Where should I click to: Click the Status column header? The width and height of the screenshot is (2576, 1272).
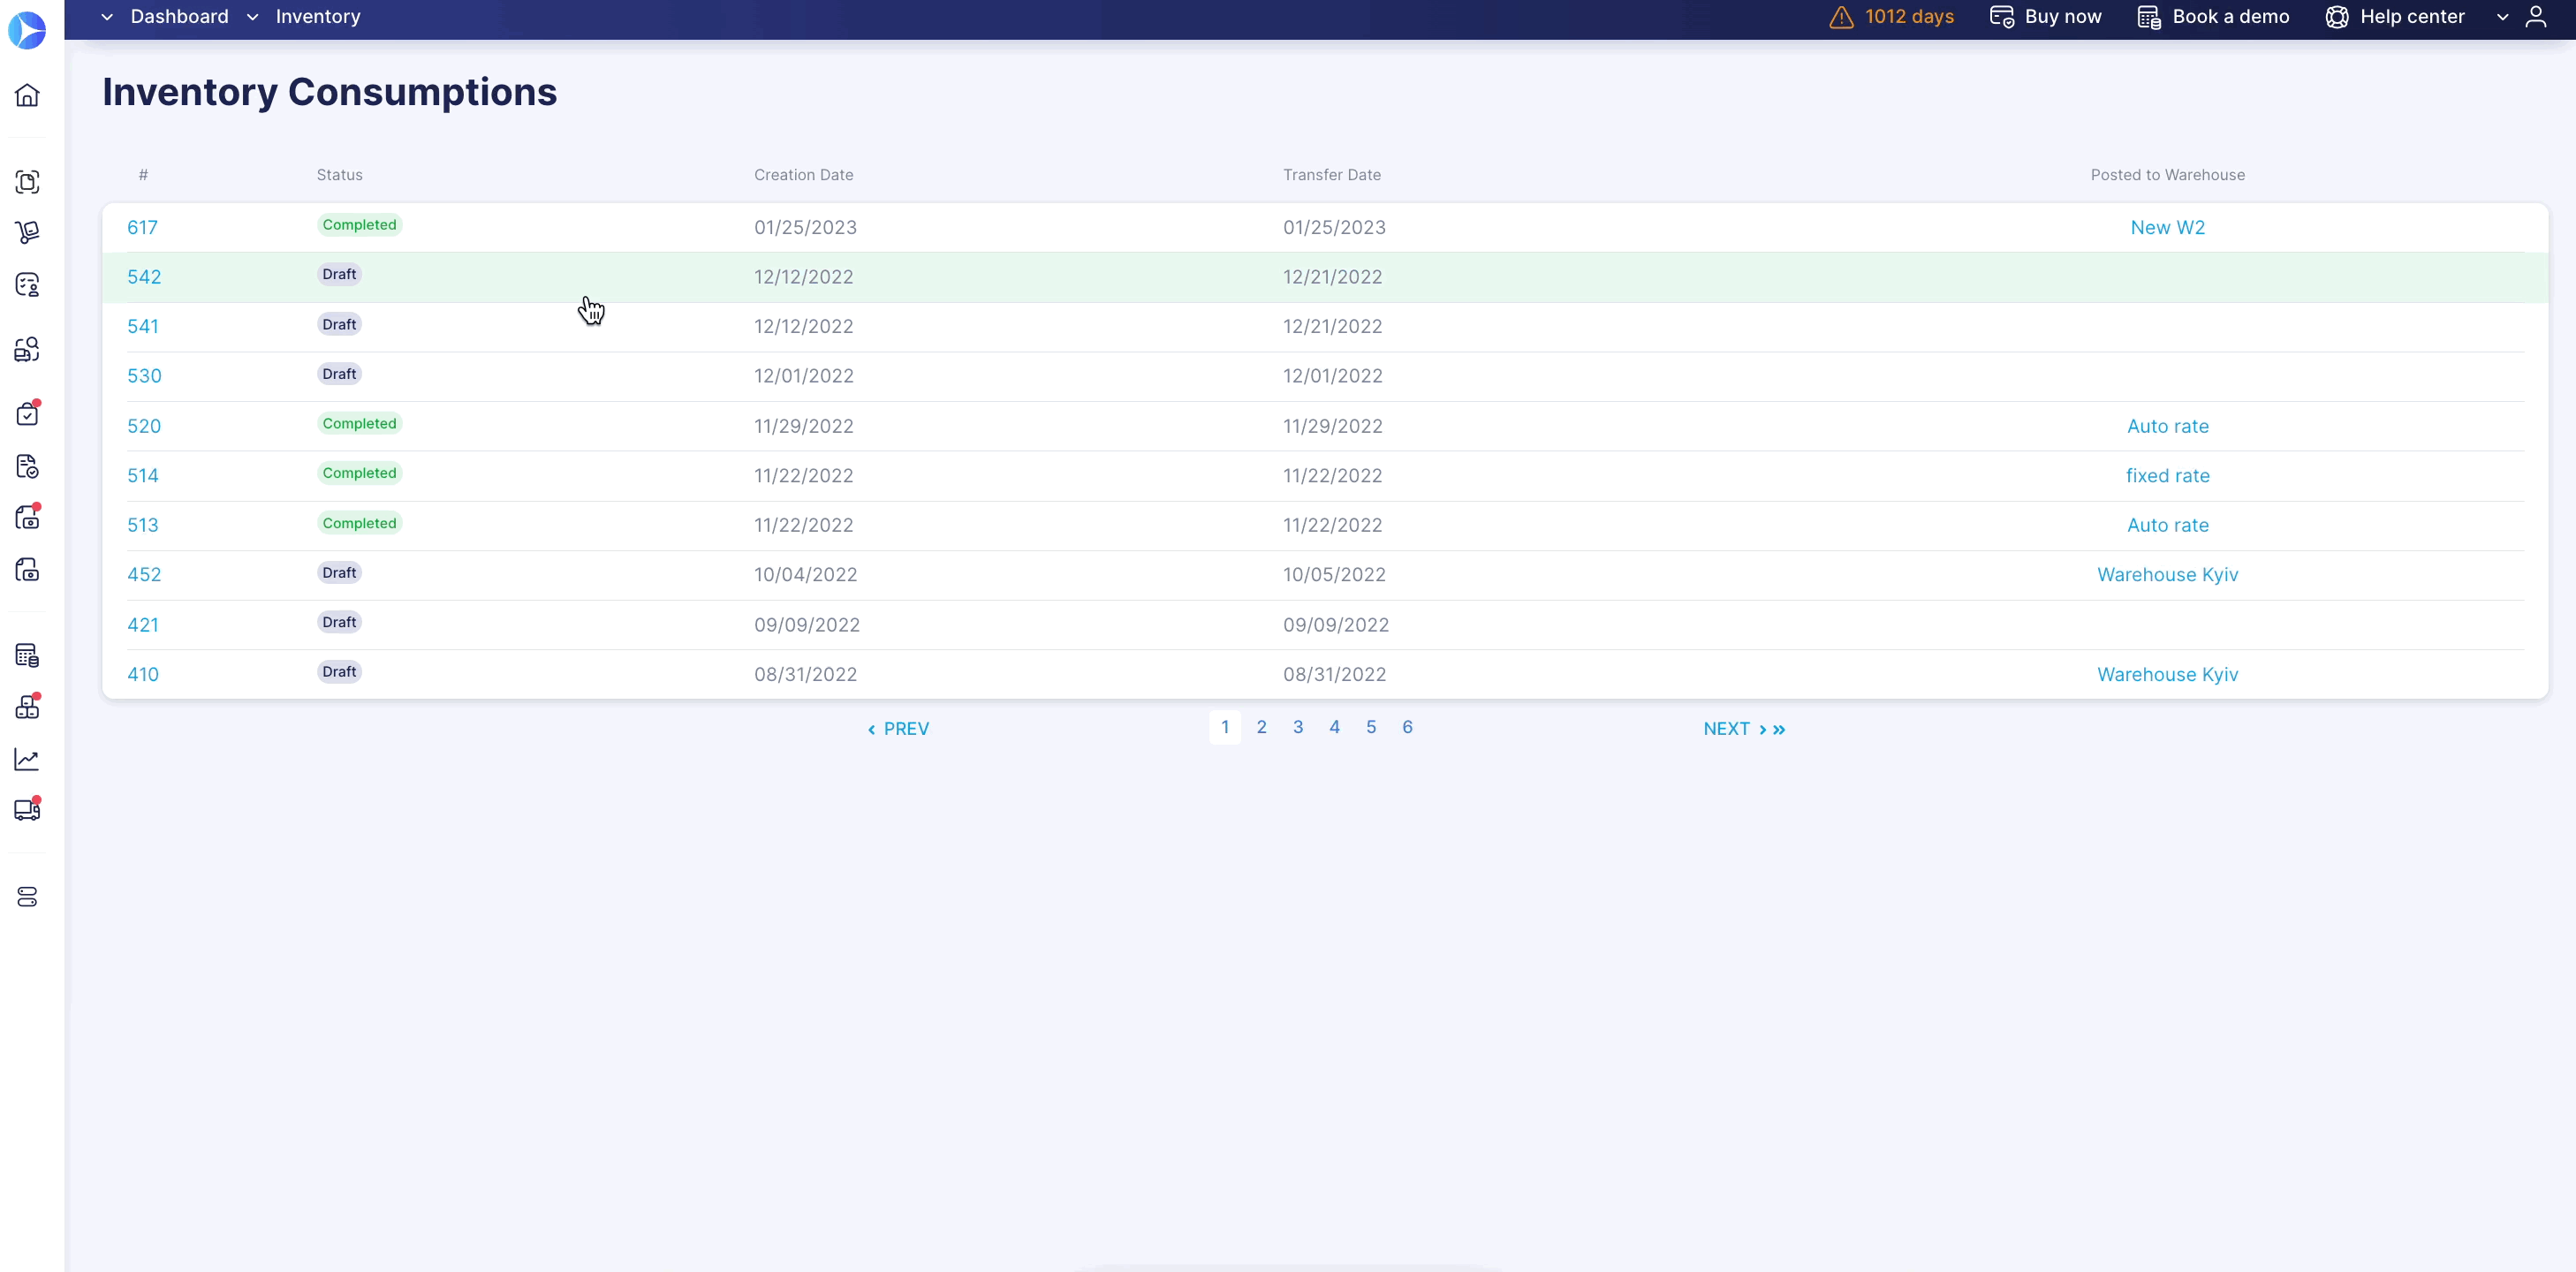(339, 175)
